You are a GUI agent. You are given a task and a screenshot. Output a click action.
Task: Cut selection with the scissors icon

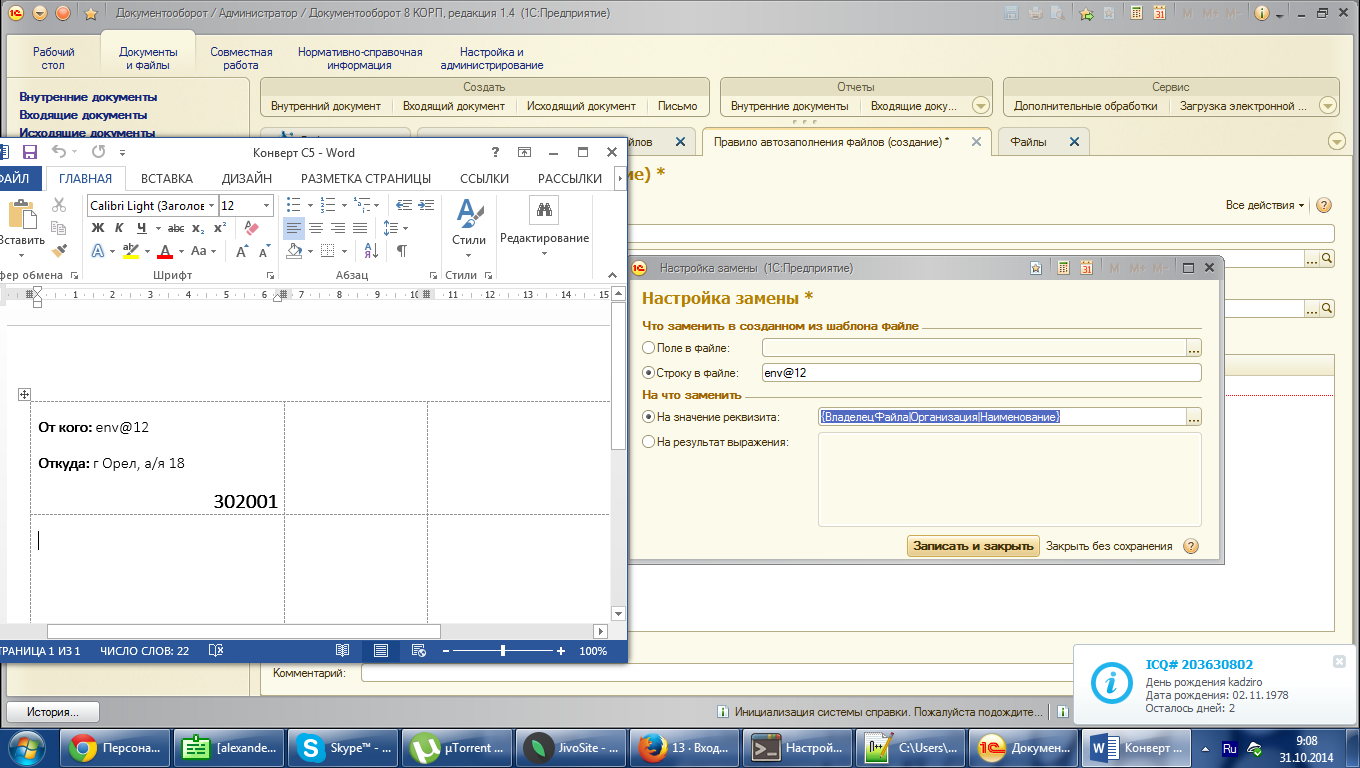(59, 205)
